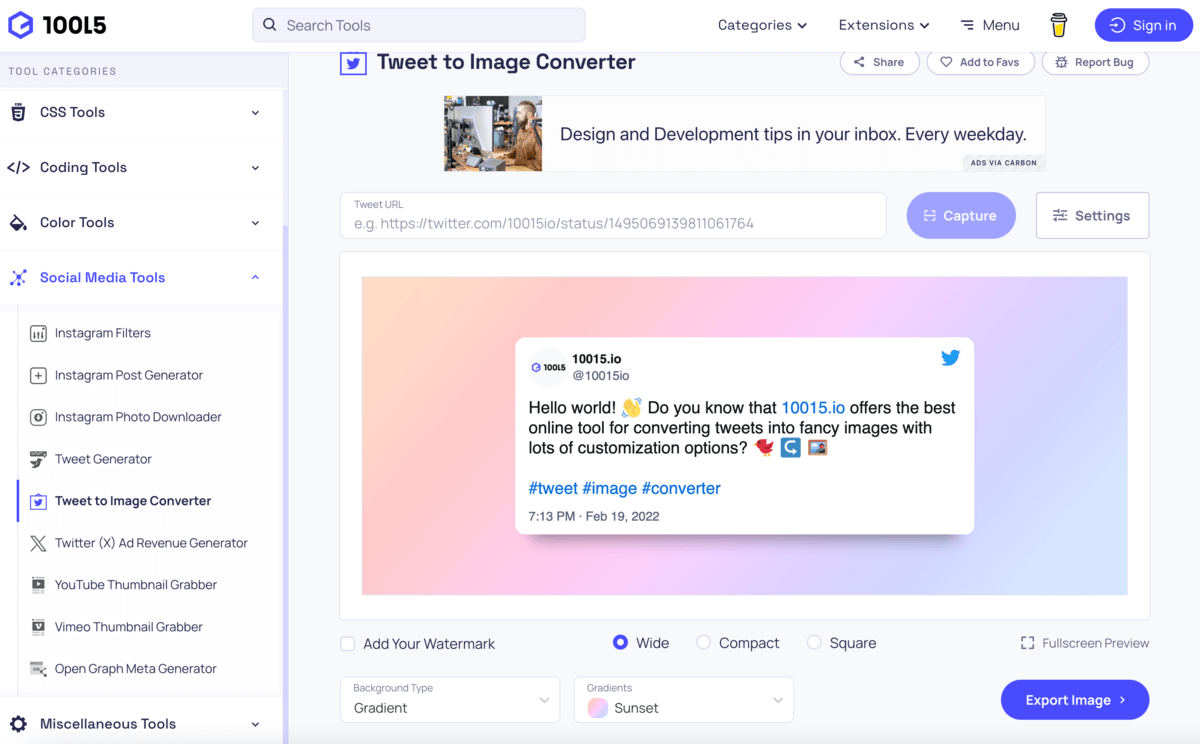Click the Twitter (X) Ad Revenue icon

point(38,543)
